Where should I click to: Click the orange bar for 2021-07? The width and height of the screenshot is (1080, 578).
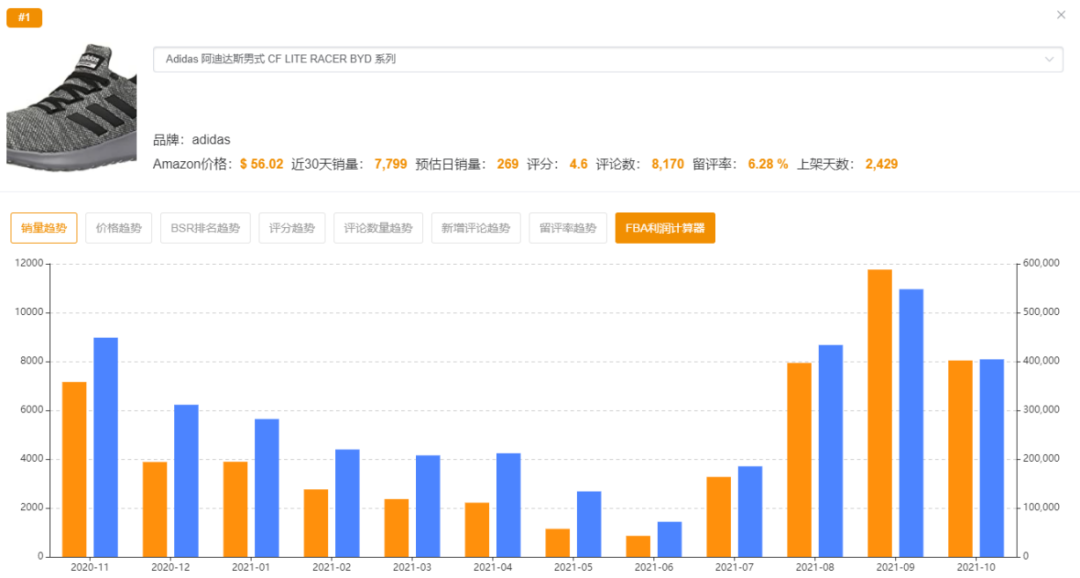tap(719, 517)
